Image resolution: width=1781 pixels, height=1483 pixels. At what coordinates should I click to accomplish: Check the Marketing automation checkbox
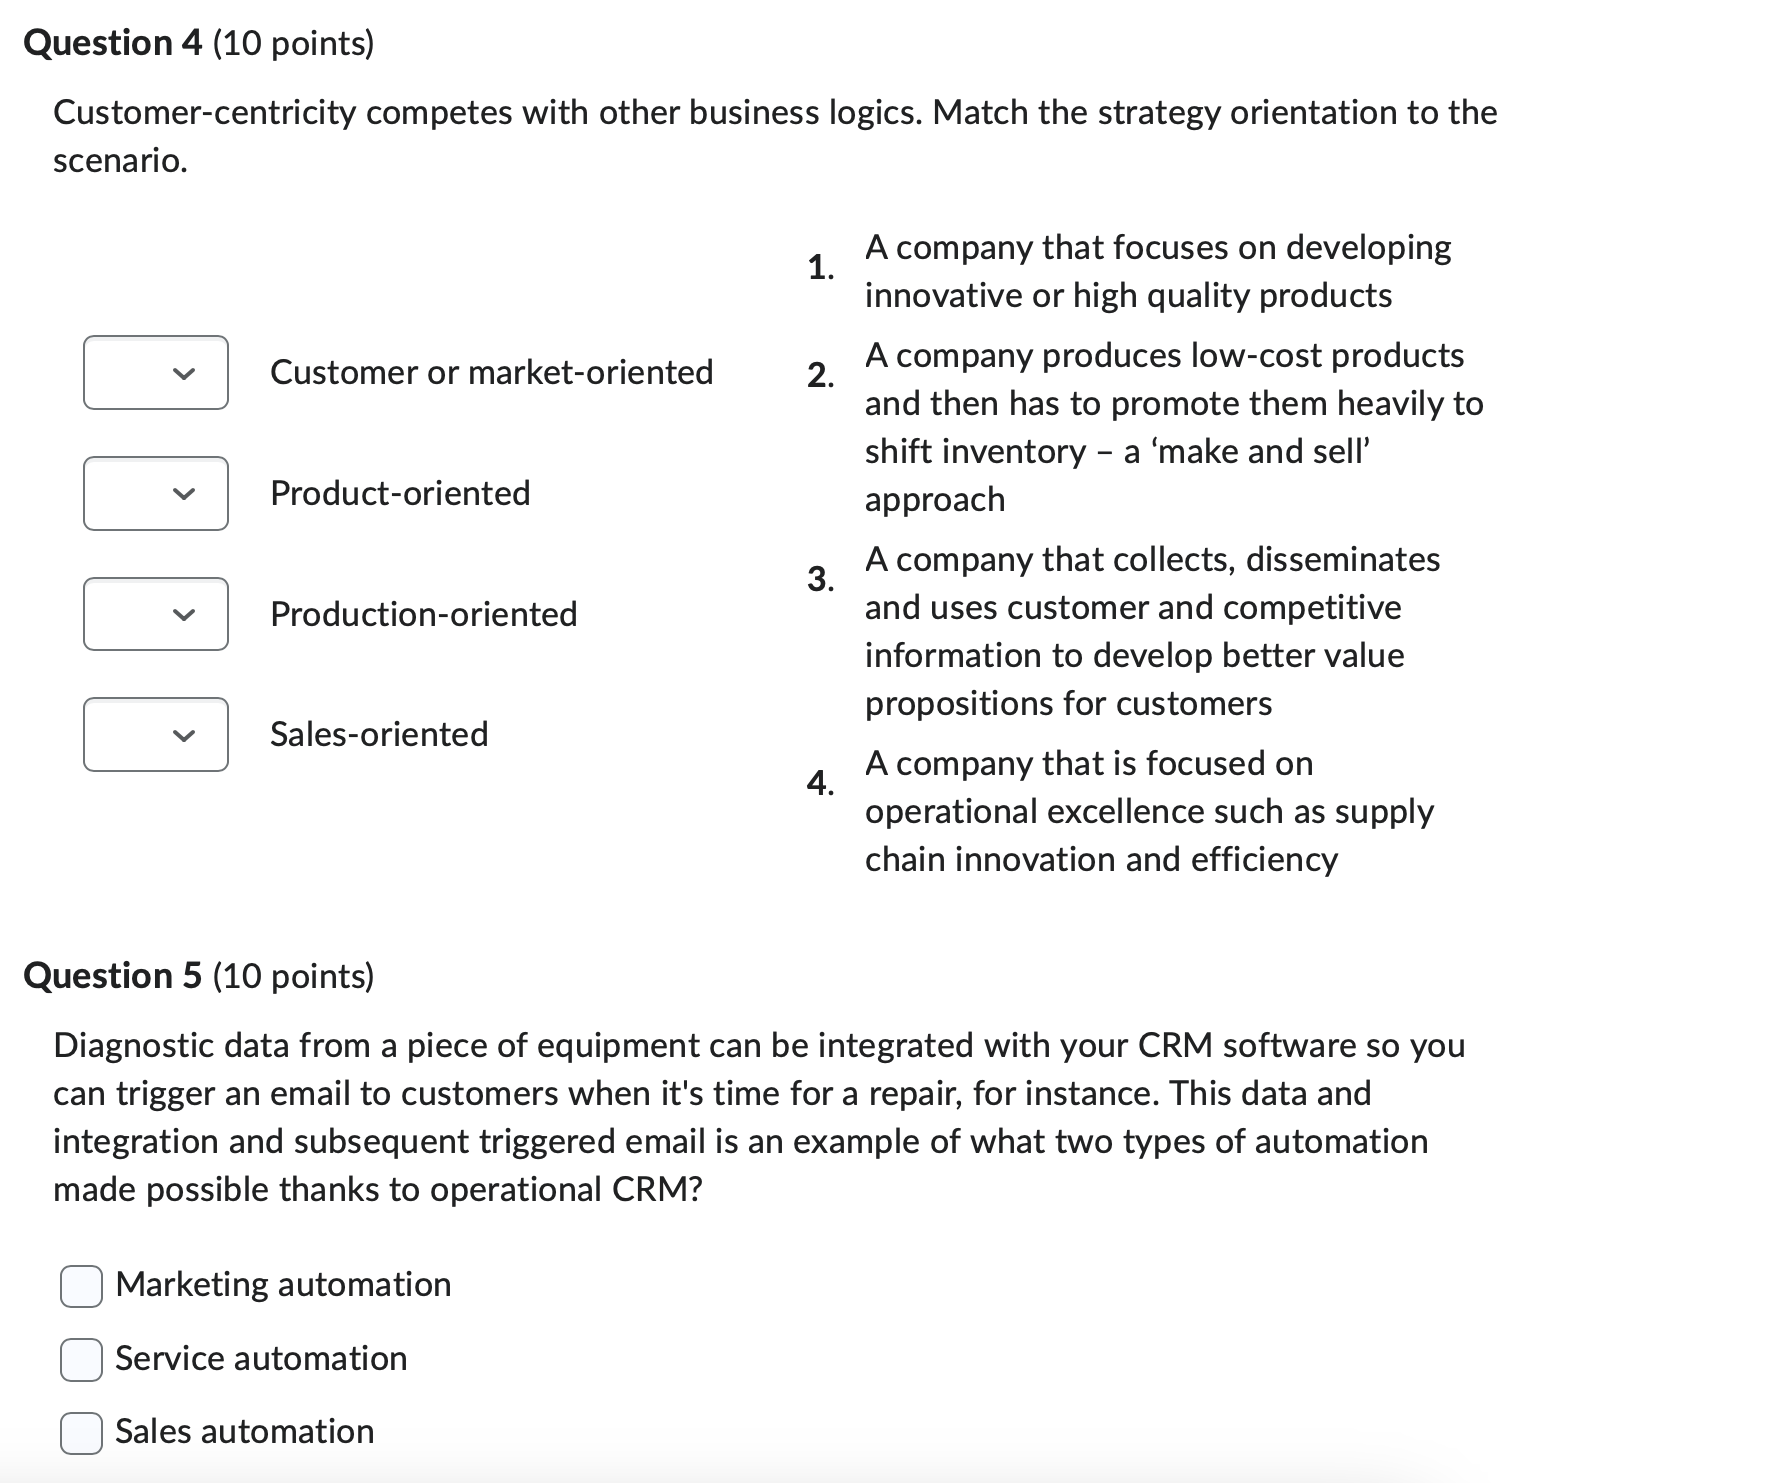point(80,1288)
